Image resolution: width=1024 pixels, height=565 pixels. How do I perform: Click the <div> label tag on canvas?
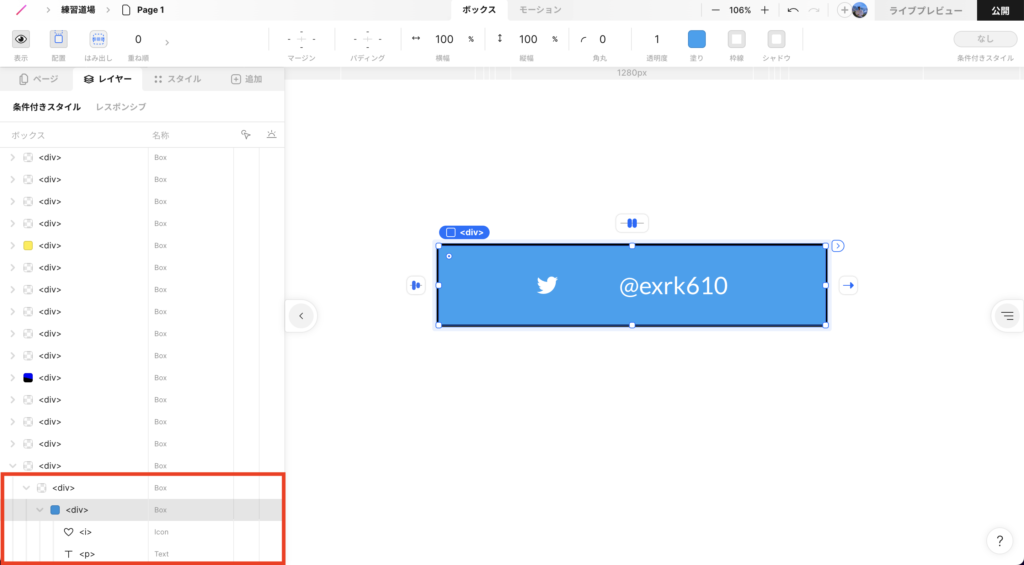[x=464, y=233]
